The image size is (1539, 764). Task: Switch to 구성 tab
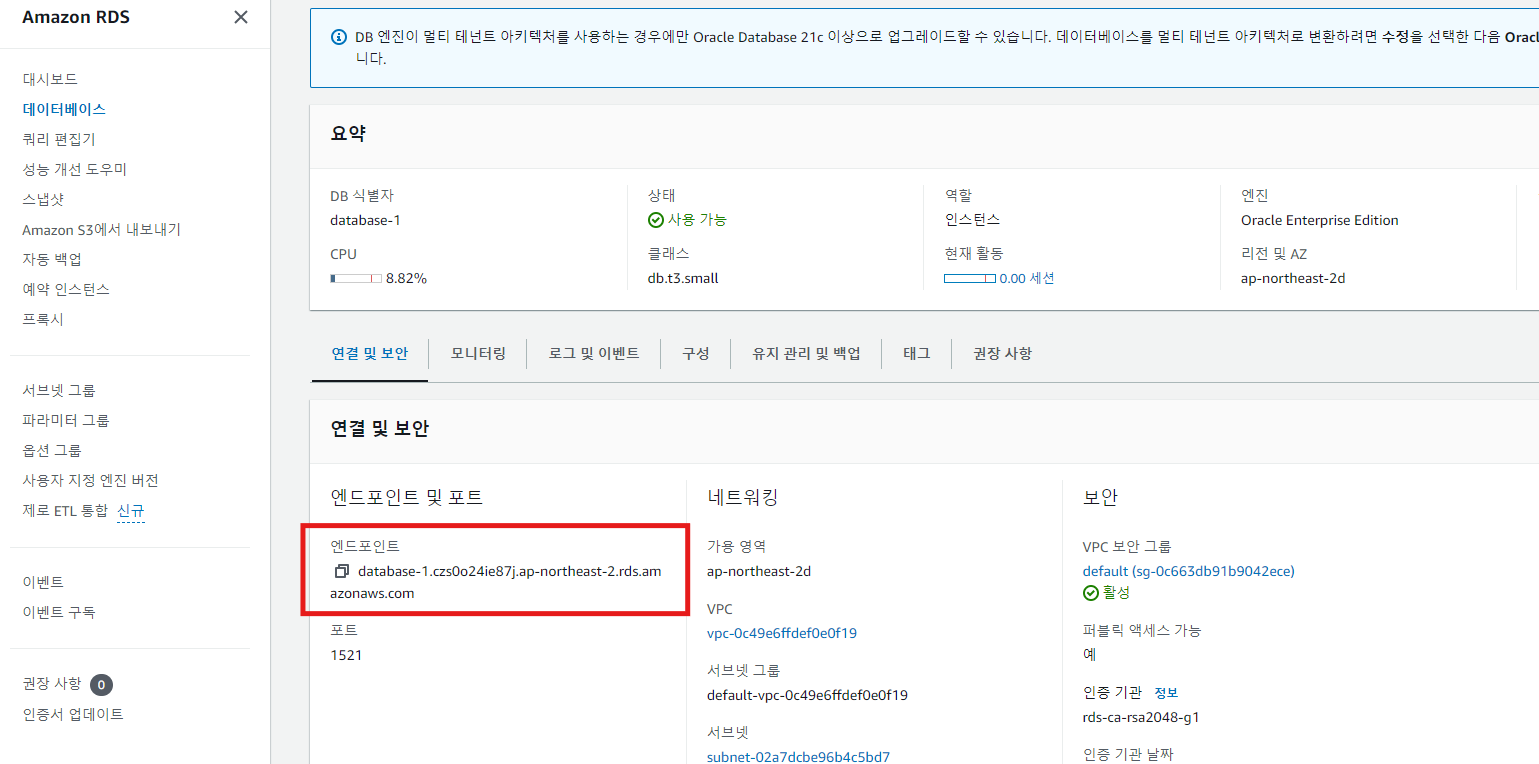click(696, 353)
